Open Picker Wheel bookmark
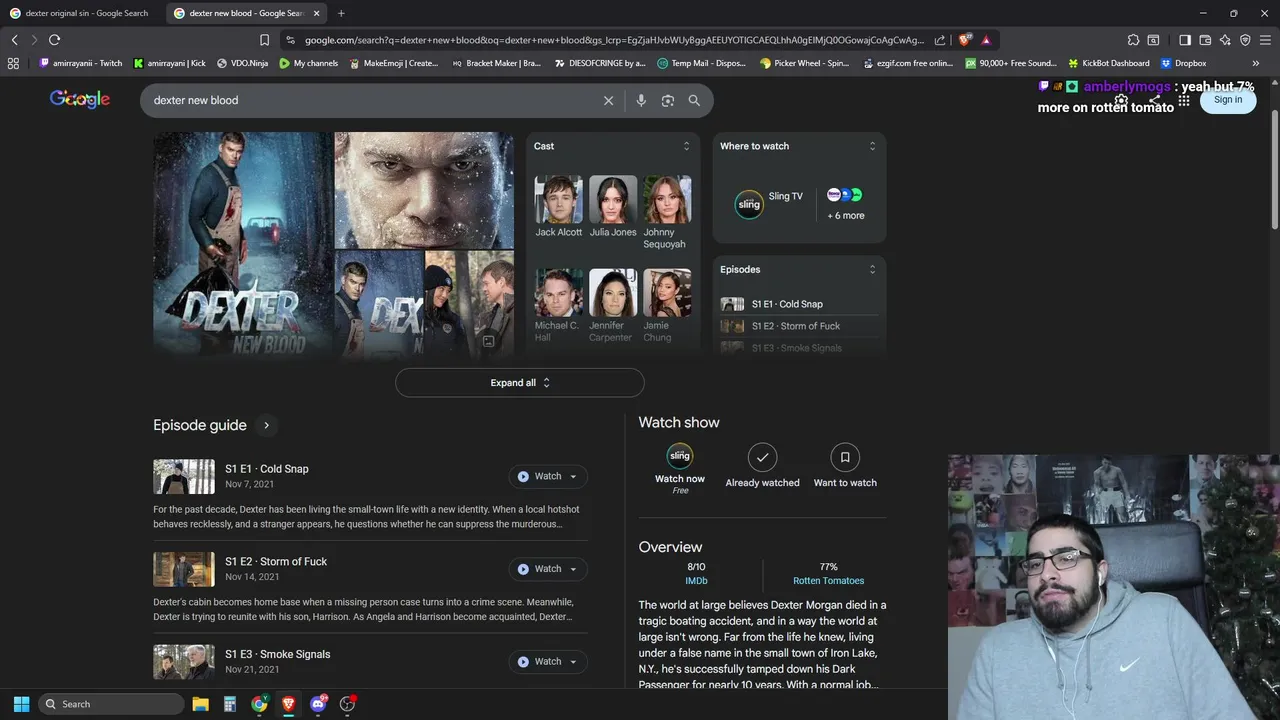1280x720 pixels. coord(803,63)
